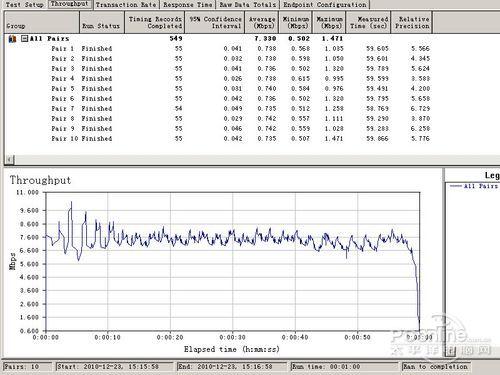500x375 pixels.
Task: Click the 95% Confidence Interval header
Action: 215,22
